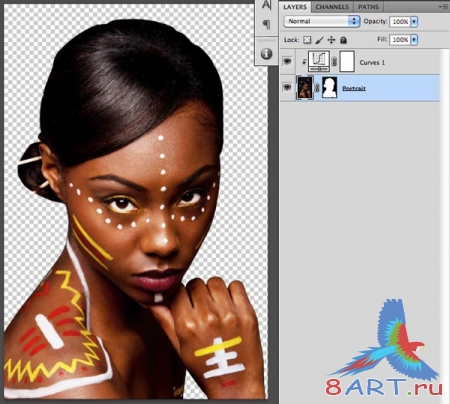Open the Paragraph panel icon
Viewport: 450px width, 404px height.
click(x=266, y=24)
